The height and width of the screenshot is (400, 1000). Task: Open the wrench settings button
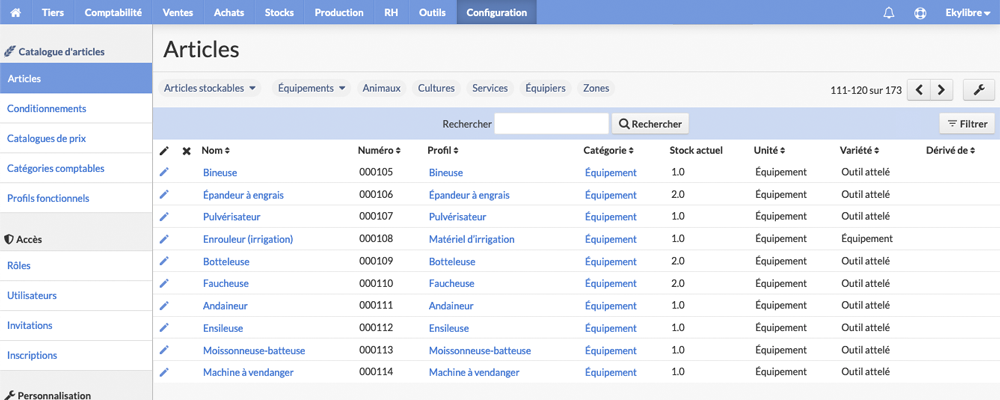coord(979,90)
